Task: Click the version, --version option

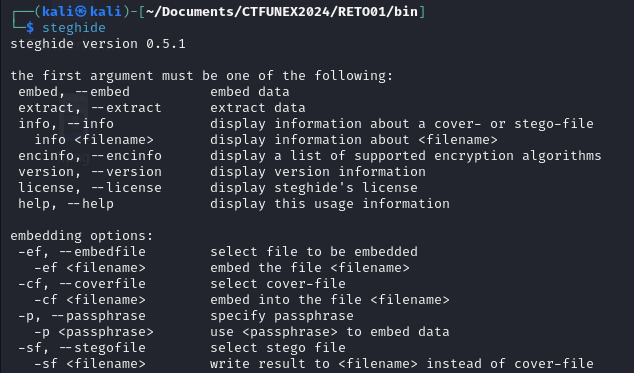Action: [x=90, y=172]
